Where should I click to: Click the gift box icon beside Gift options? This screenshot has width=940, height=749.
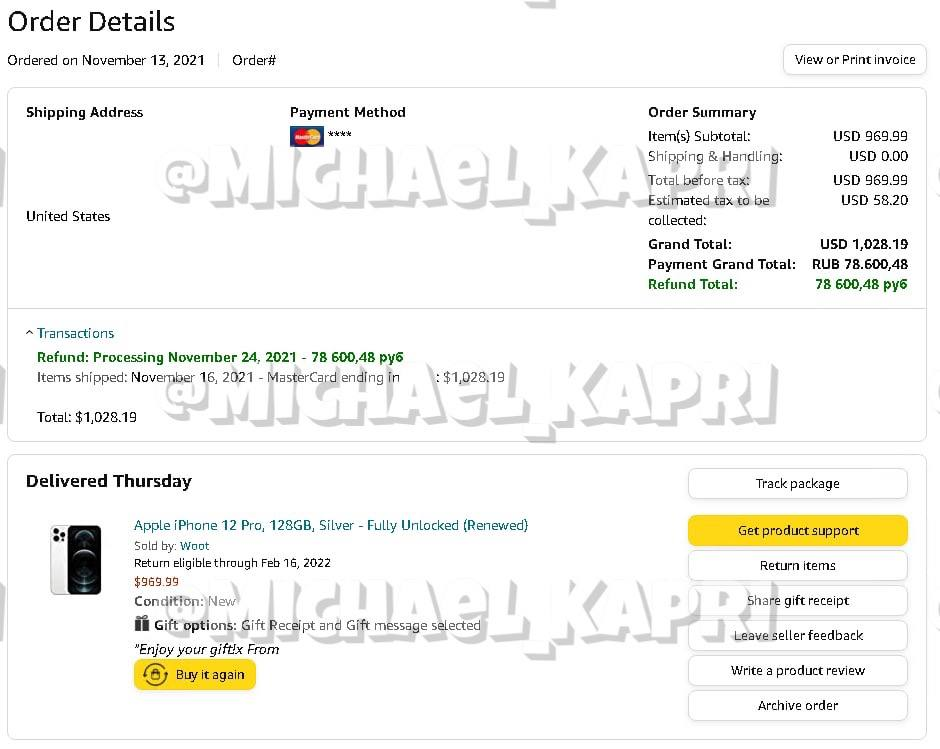[x=141, y=624]
